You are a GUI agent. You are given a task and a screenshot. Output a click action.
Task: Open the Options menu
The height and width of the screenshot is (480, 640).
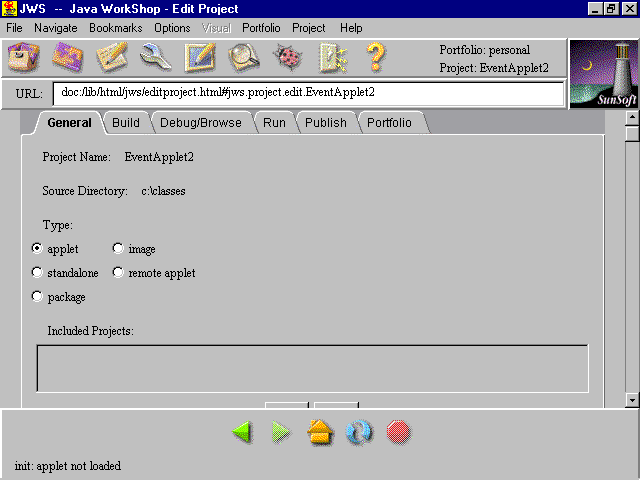click(x=172, y=28)
